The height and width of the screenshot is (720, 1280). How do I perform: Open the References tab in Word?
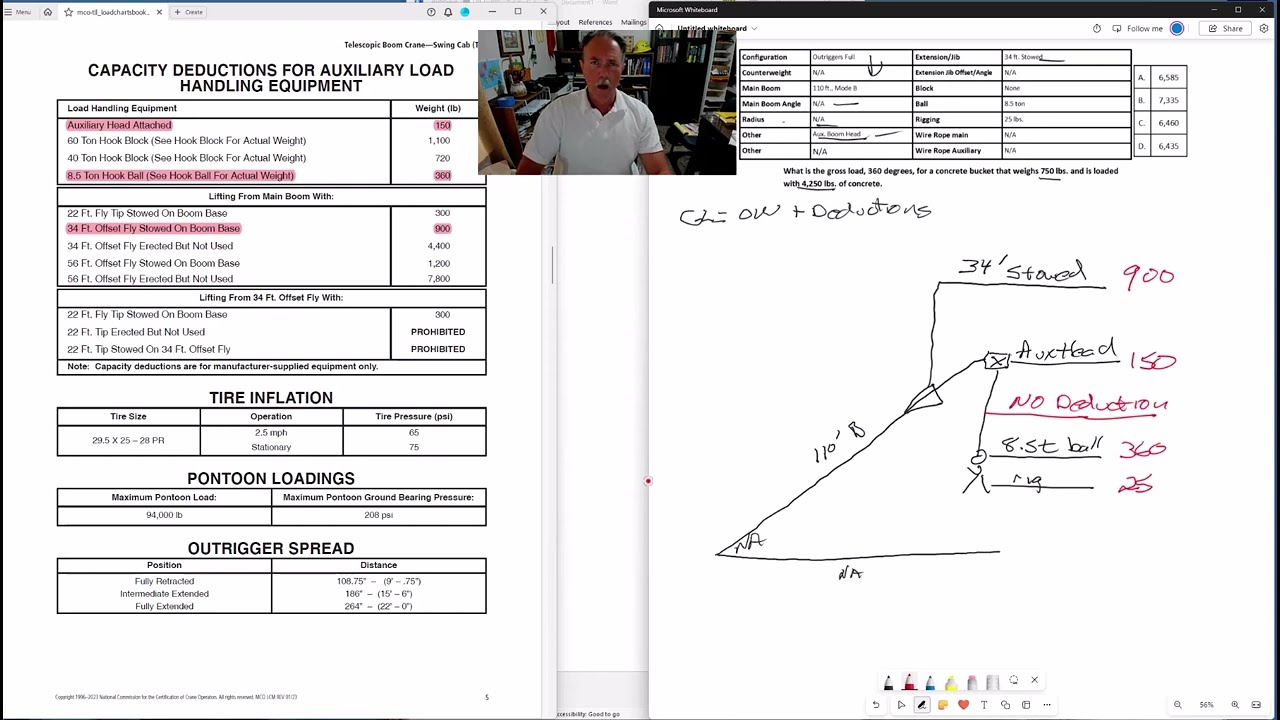[x=595, y=22]
